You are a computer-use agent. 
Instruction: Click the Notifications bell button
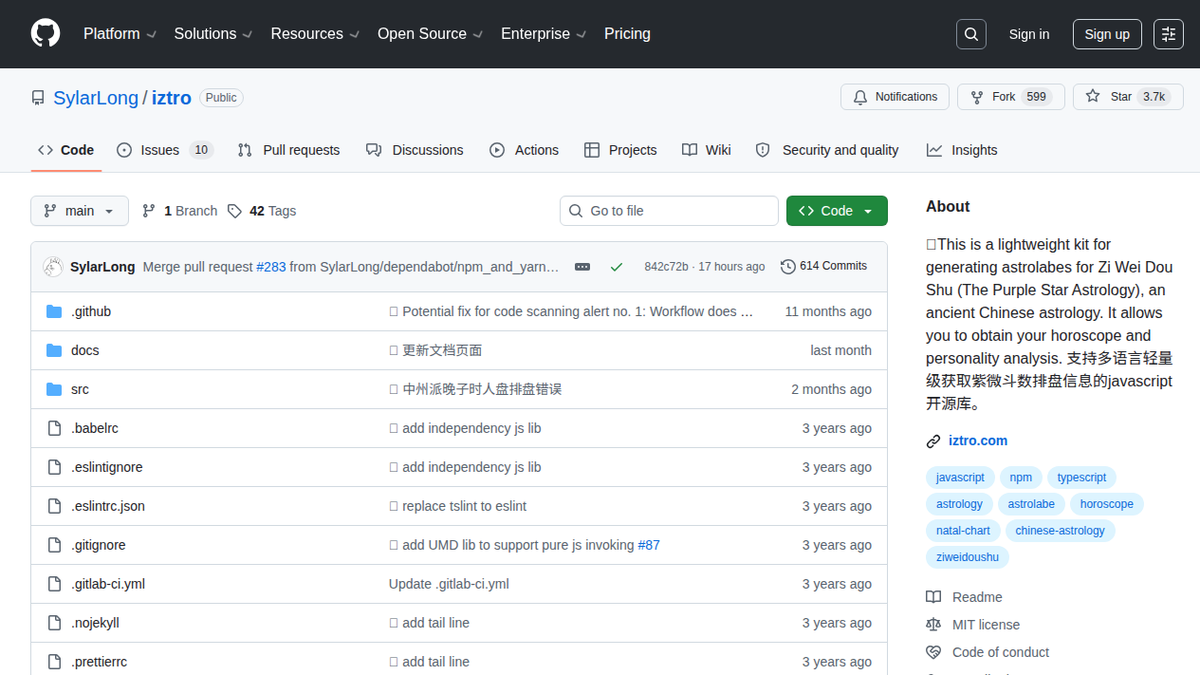click(895, 97)
